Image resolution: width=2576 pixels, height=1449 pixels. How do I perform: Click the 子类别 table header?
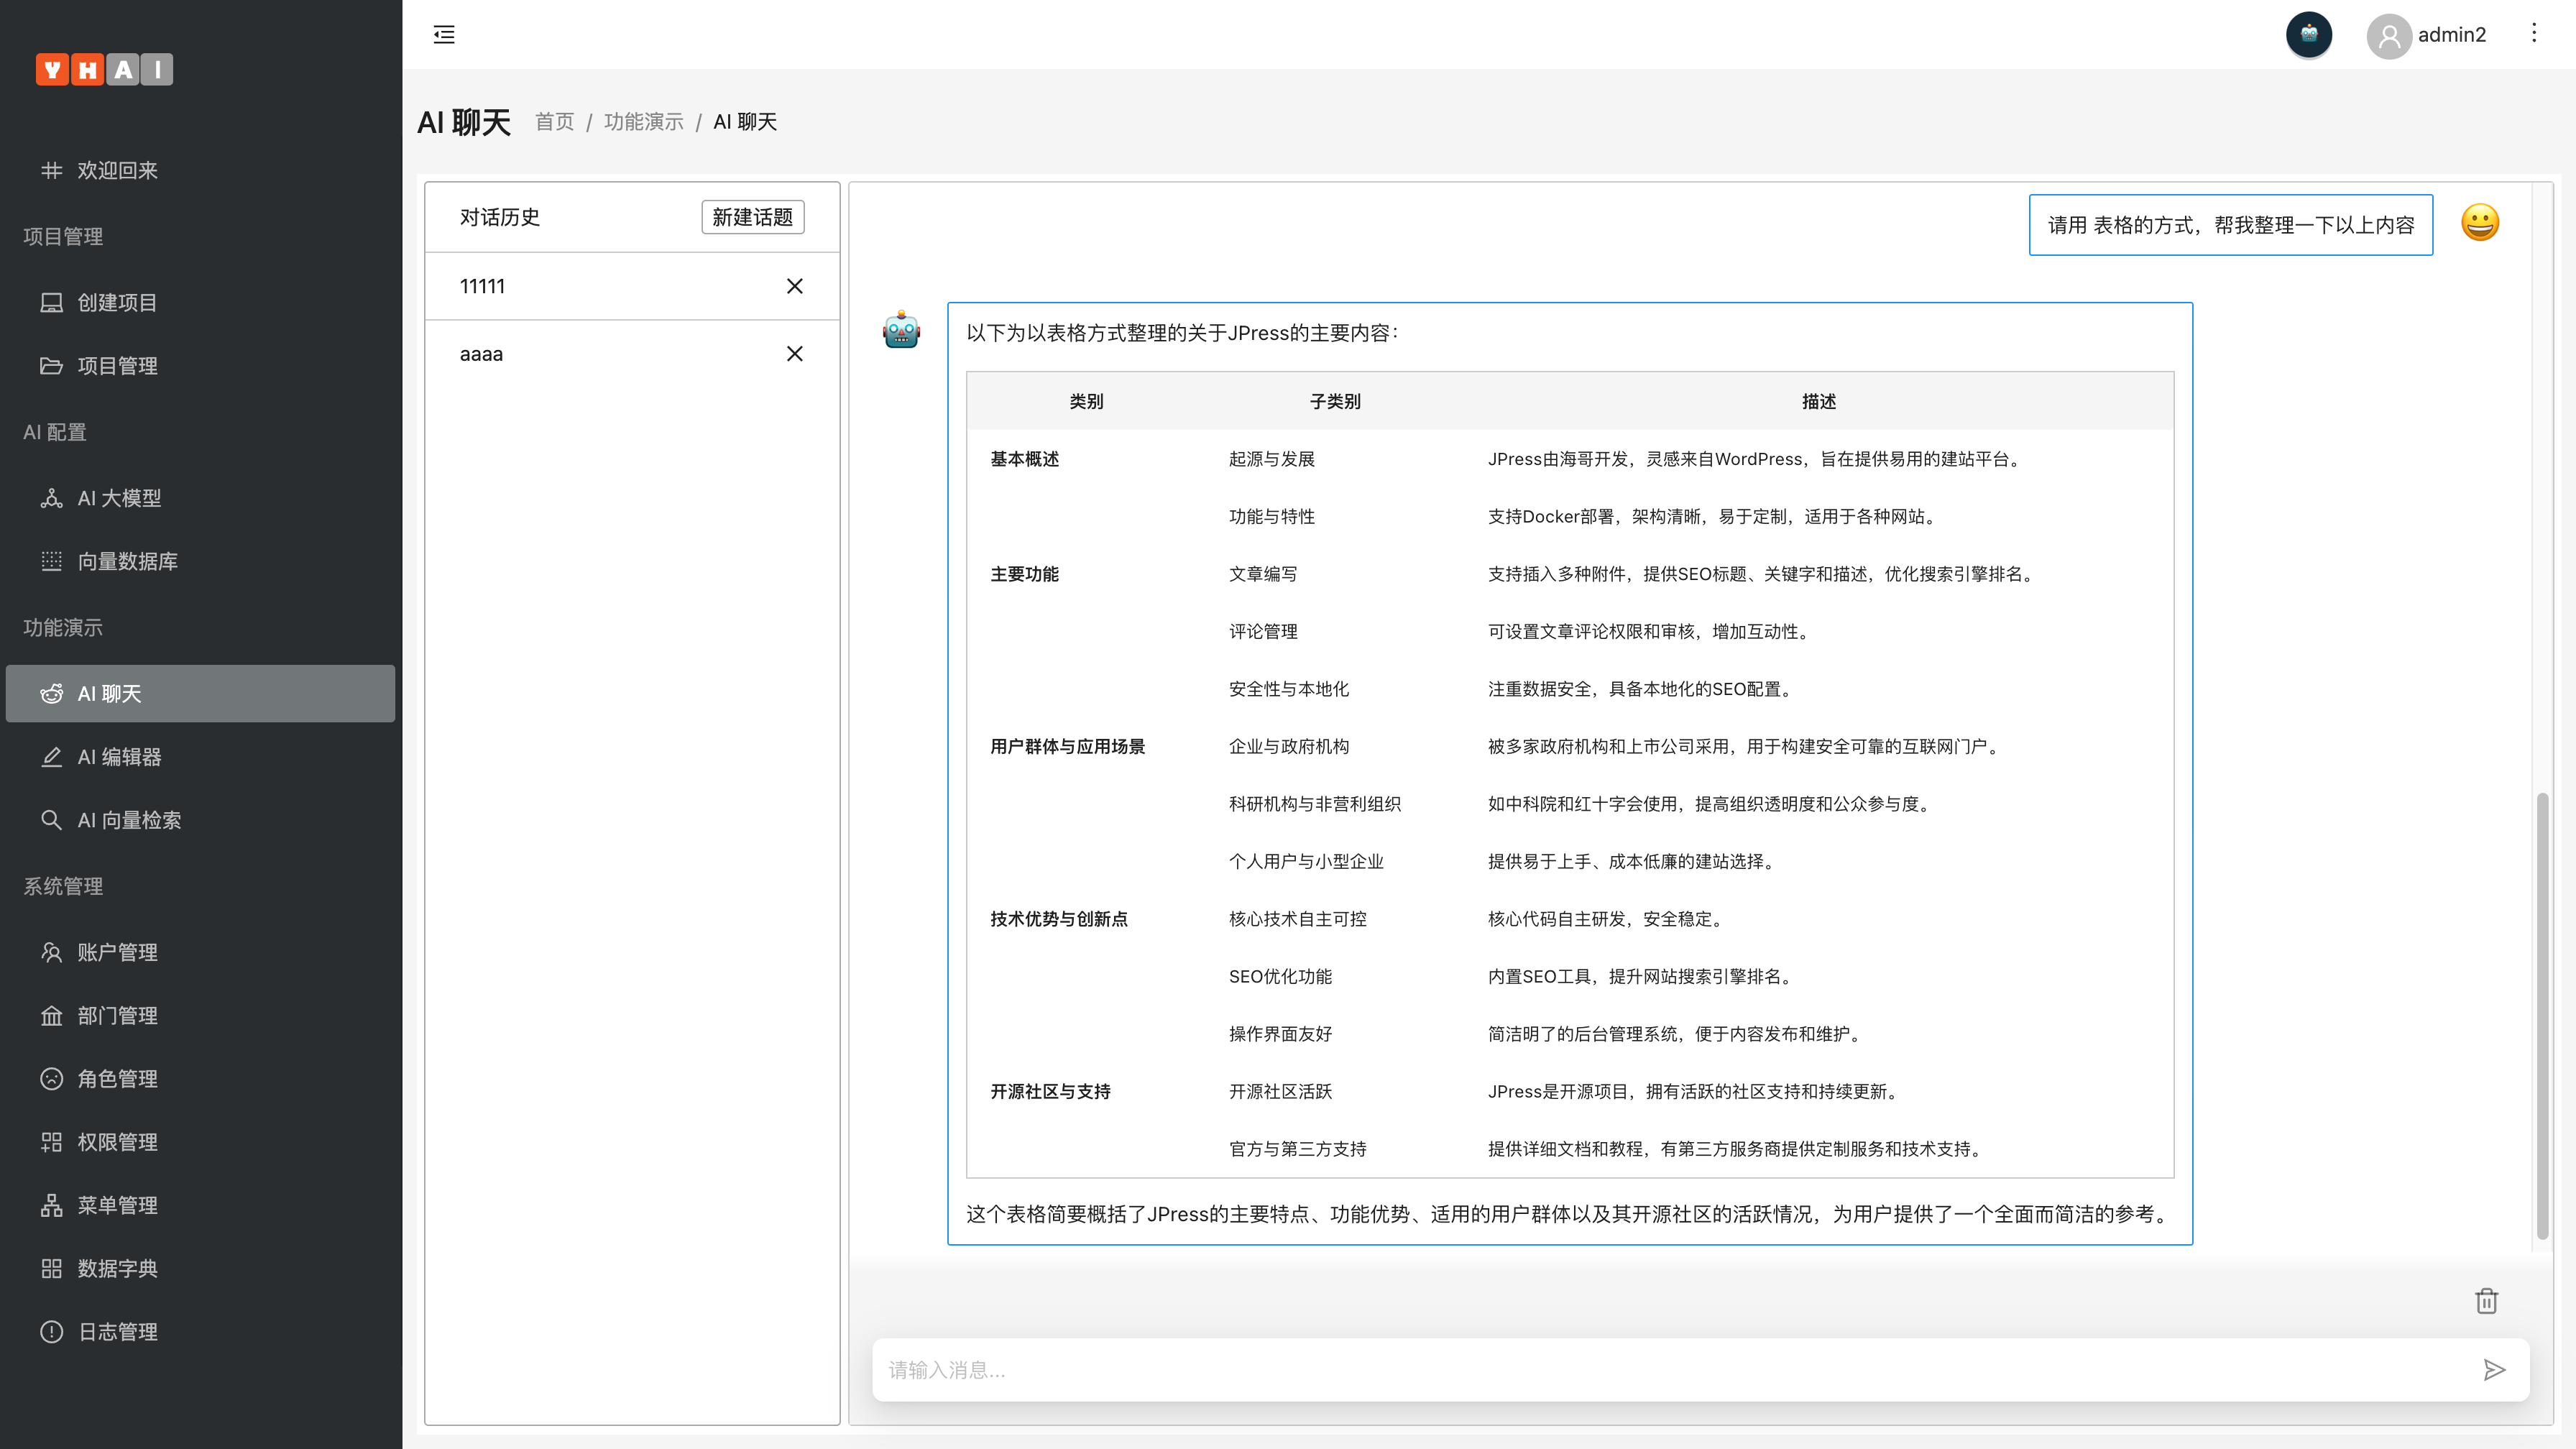[x=1335, y=401]
